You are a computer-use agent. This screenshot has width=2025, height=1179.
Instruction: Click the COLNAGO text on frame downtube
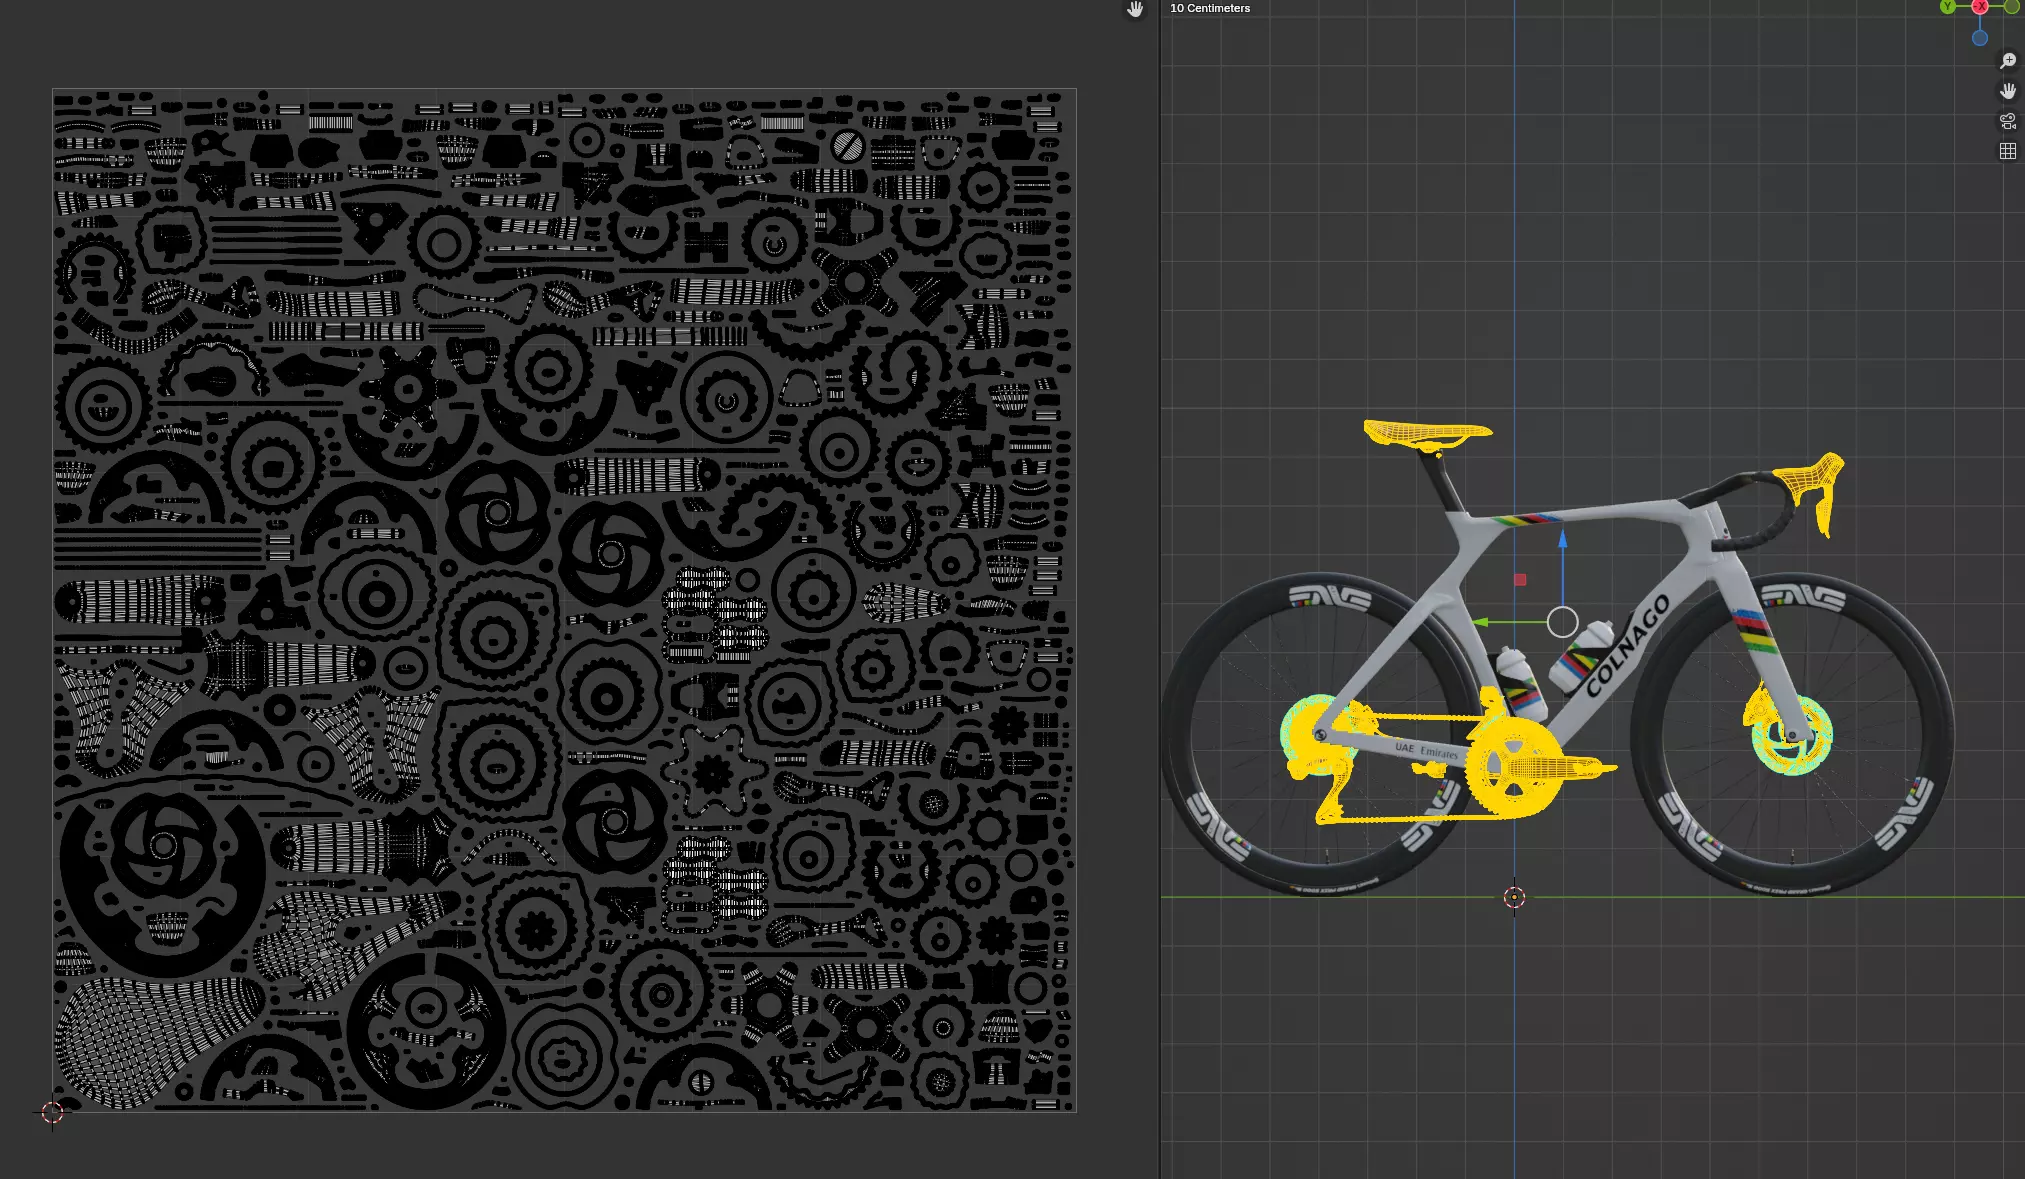click(1626, 645)
